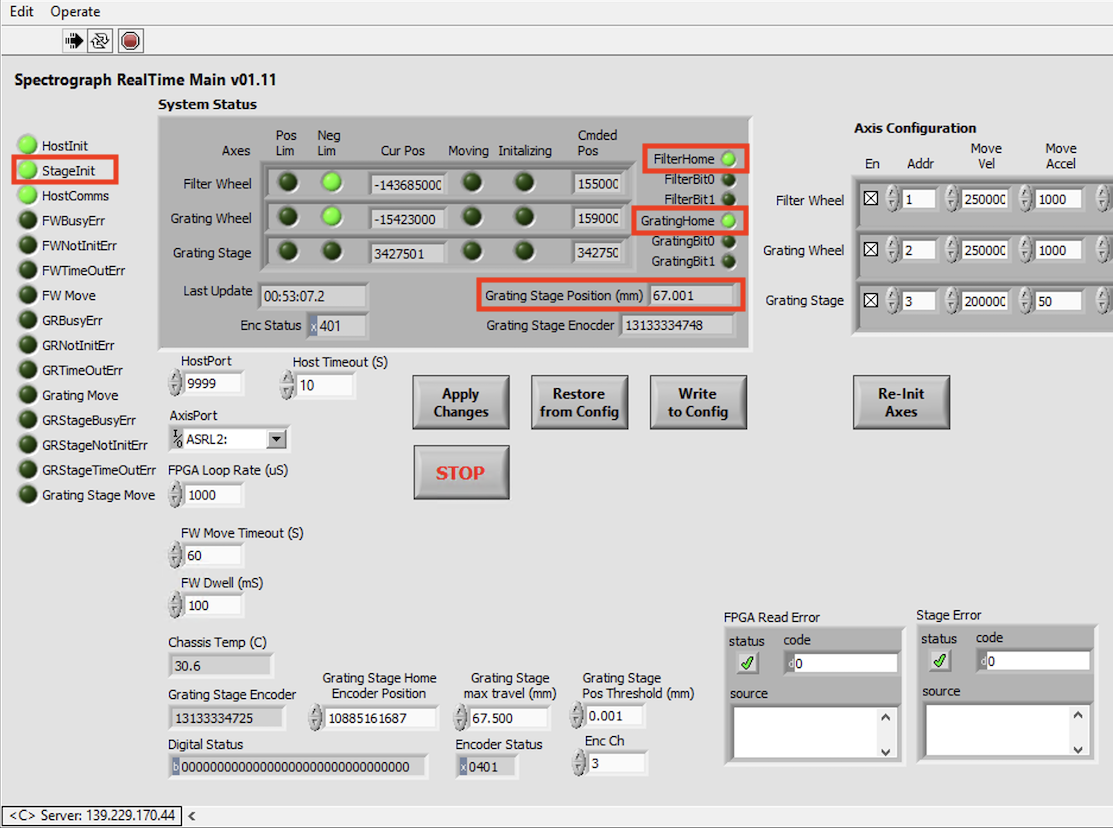Image resolution: width=1113 pixels, height=828 pixels.
Task: Click the FilterHome green LED indicator
Action: [729, 159]
